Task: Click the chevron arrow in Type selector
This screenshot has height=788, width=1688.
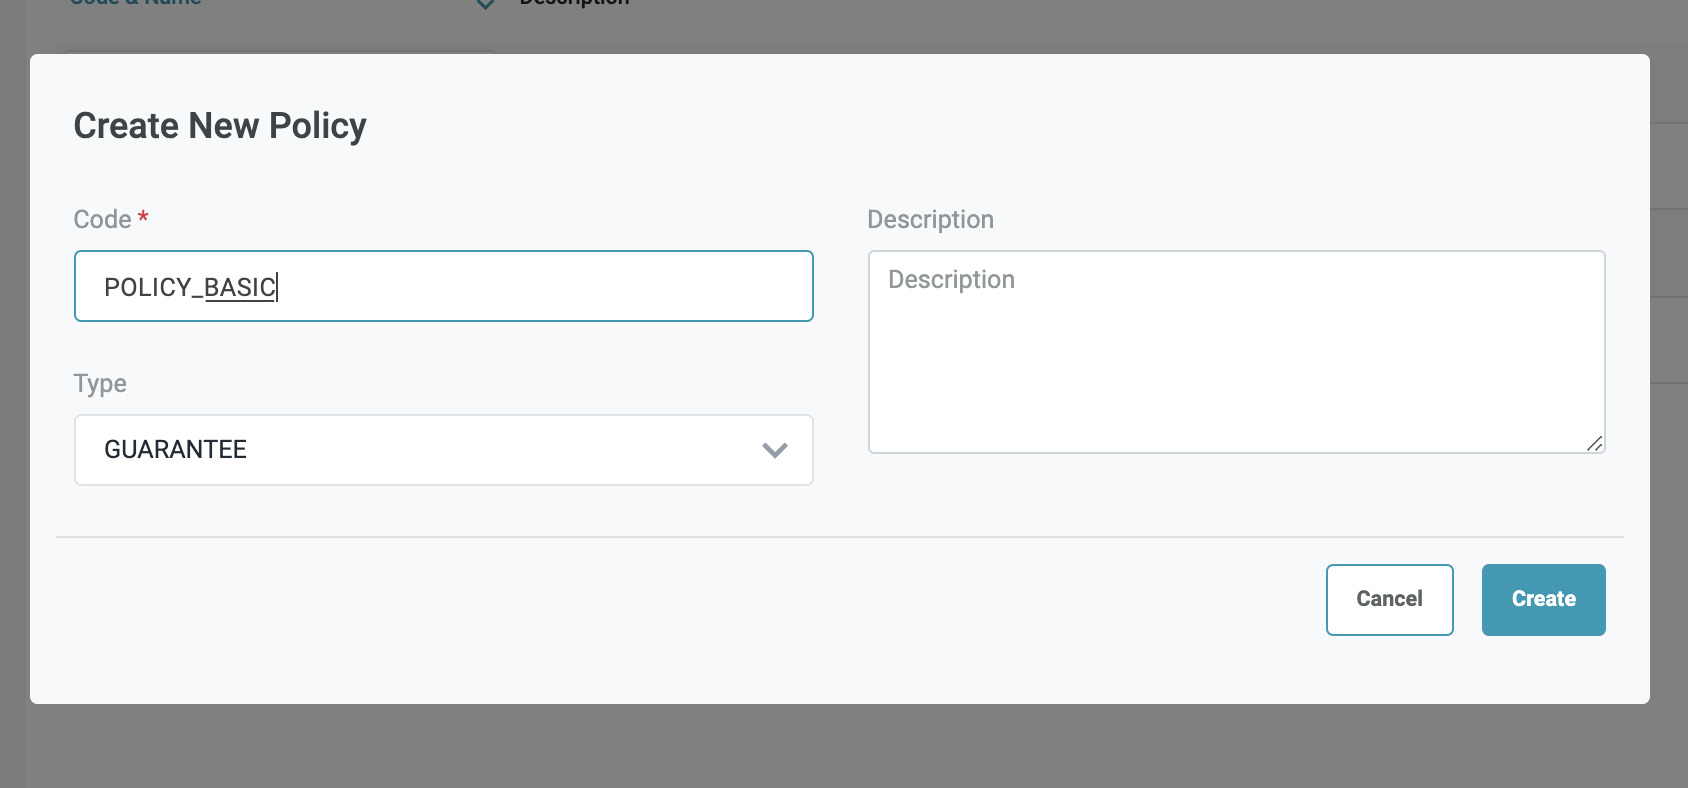Action: pos(775,450)
